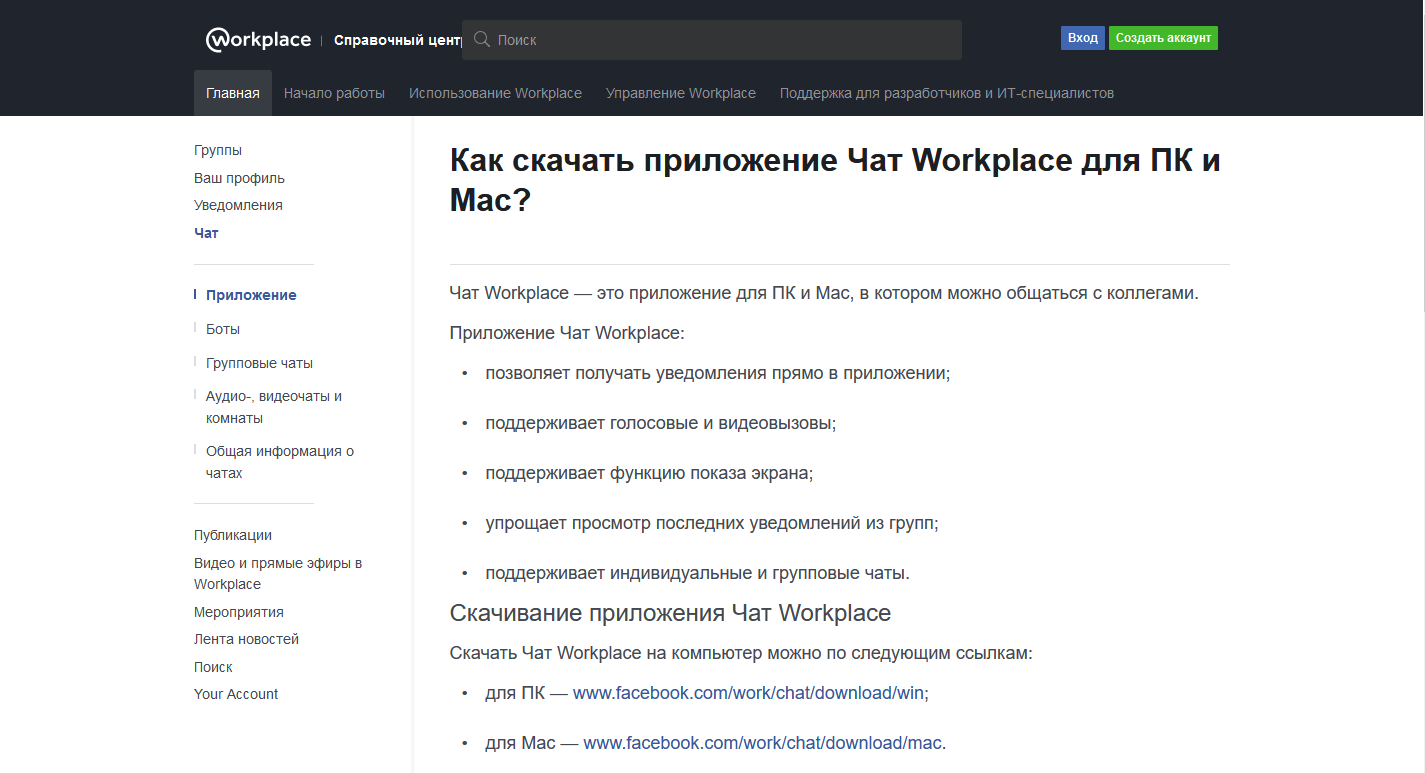Open Общая информация о чатах sub-item

pos(280,462)
